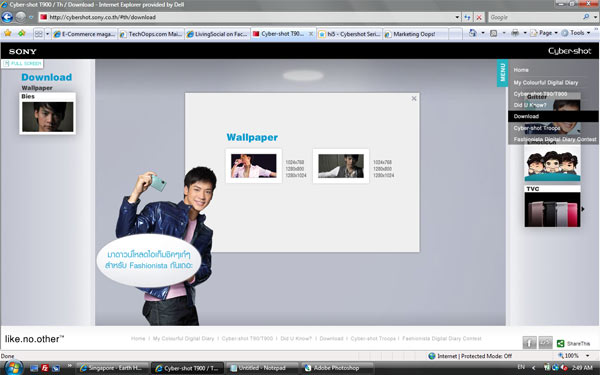
Task: Open the Tools menu dropdown
Action: (576, 33)
